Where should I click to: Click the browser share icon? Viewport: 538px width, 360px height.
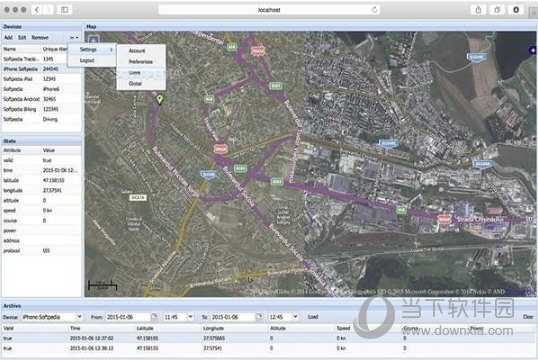coord(478,10)
